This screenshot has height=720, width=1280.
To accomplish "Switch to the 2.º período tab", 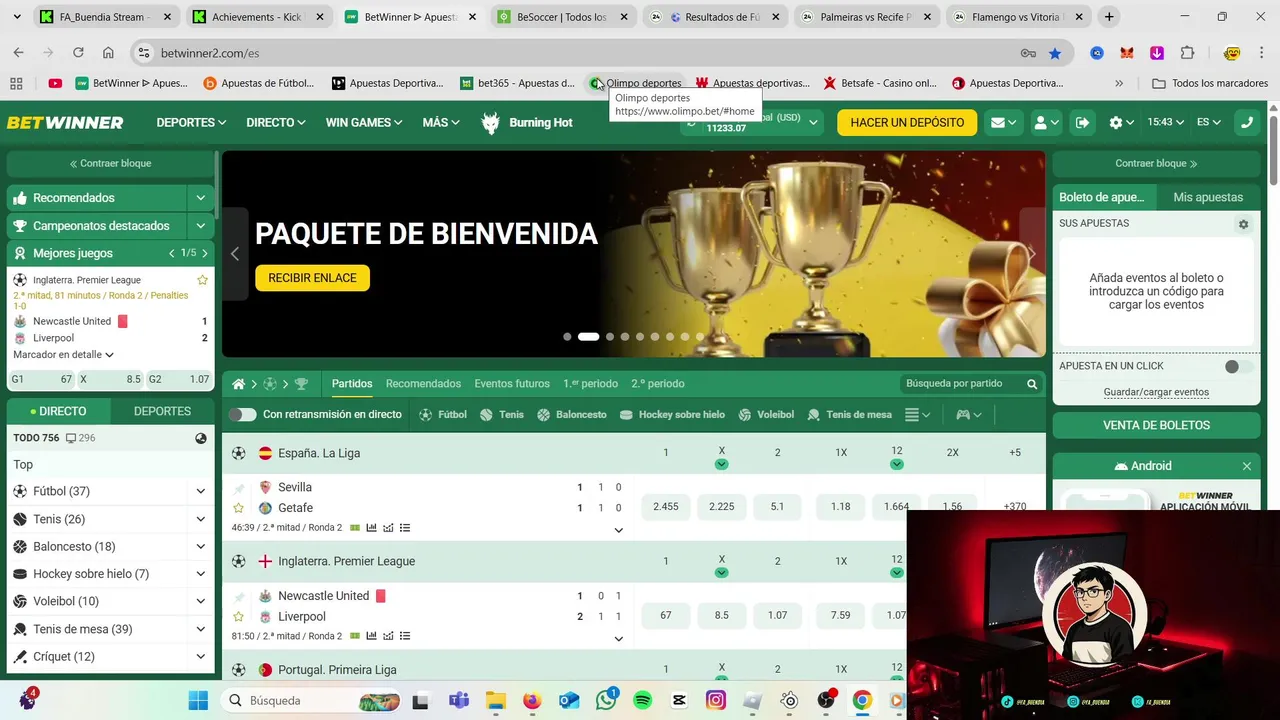I will point(658,384).
